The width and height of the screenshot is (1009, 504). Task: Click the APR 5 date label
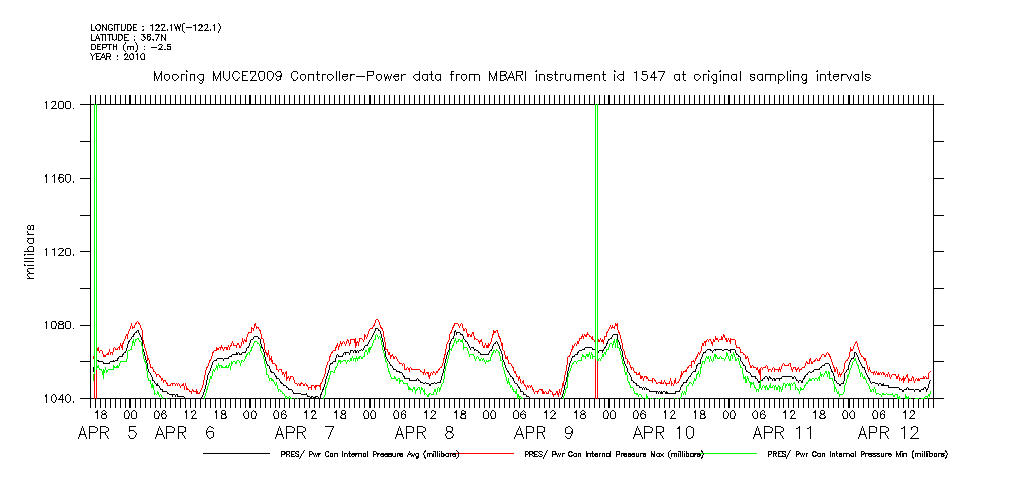[111, 433]
